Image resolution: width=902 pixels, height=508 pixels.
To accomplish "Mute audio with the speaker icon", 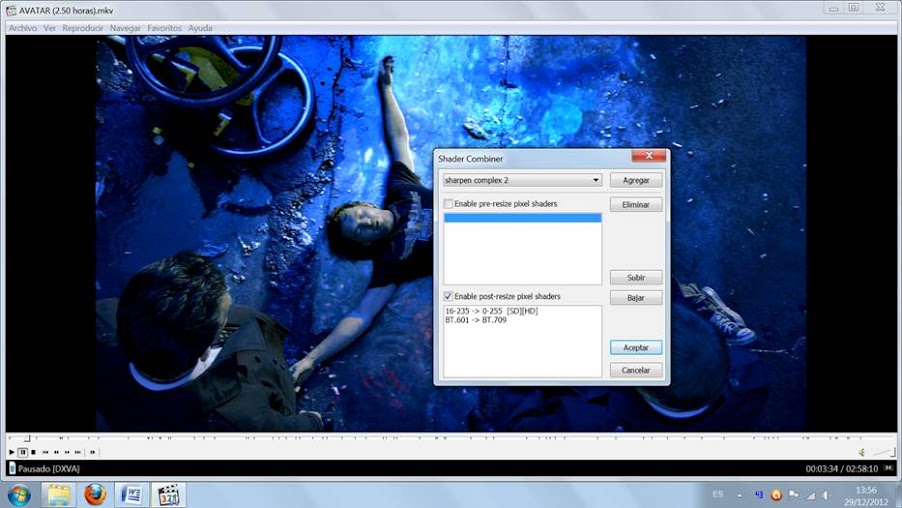I will [x=862, y=452].
